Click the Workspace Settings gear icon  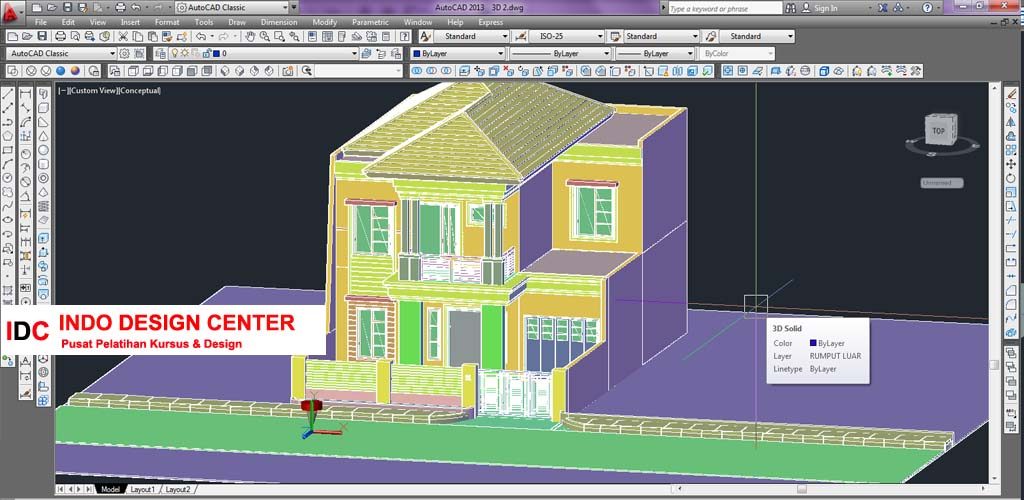124,54
